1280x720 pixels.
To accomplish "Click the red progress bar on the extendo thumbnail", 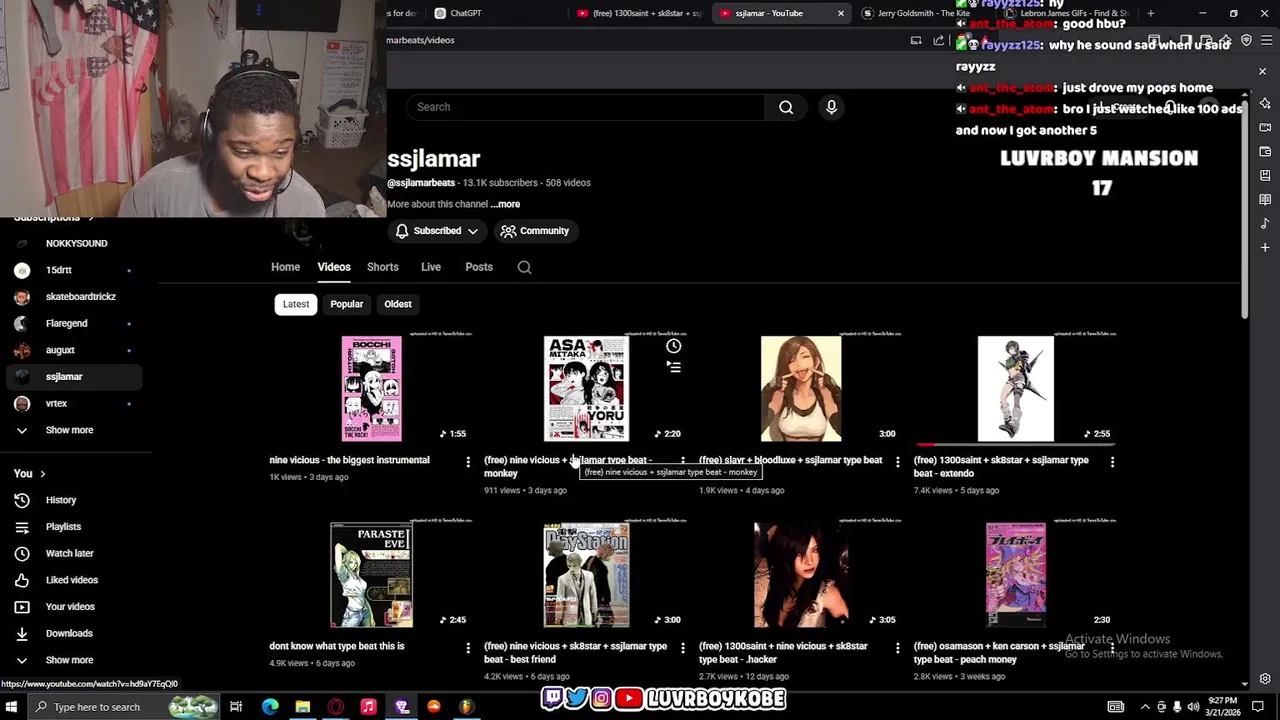I will pos(925,443).
